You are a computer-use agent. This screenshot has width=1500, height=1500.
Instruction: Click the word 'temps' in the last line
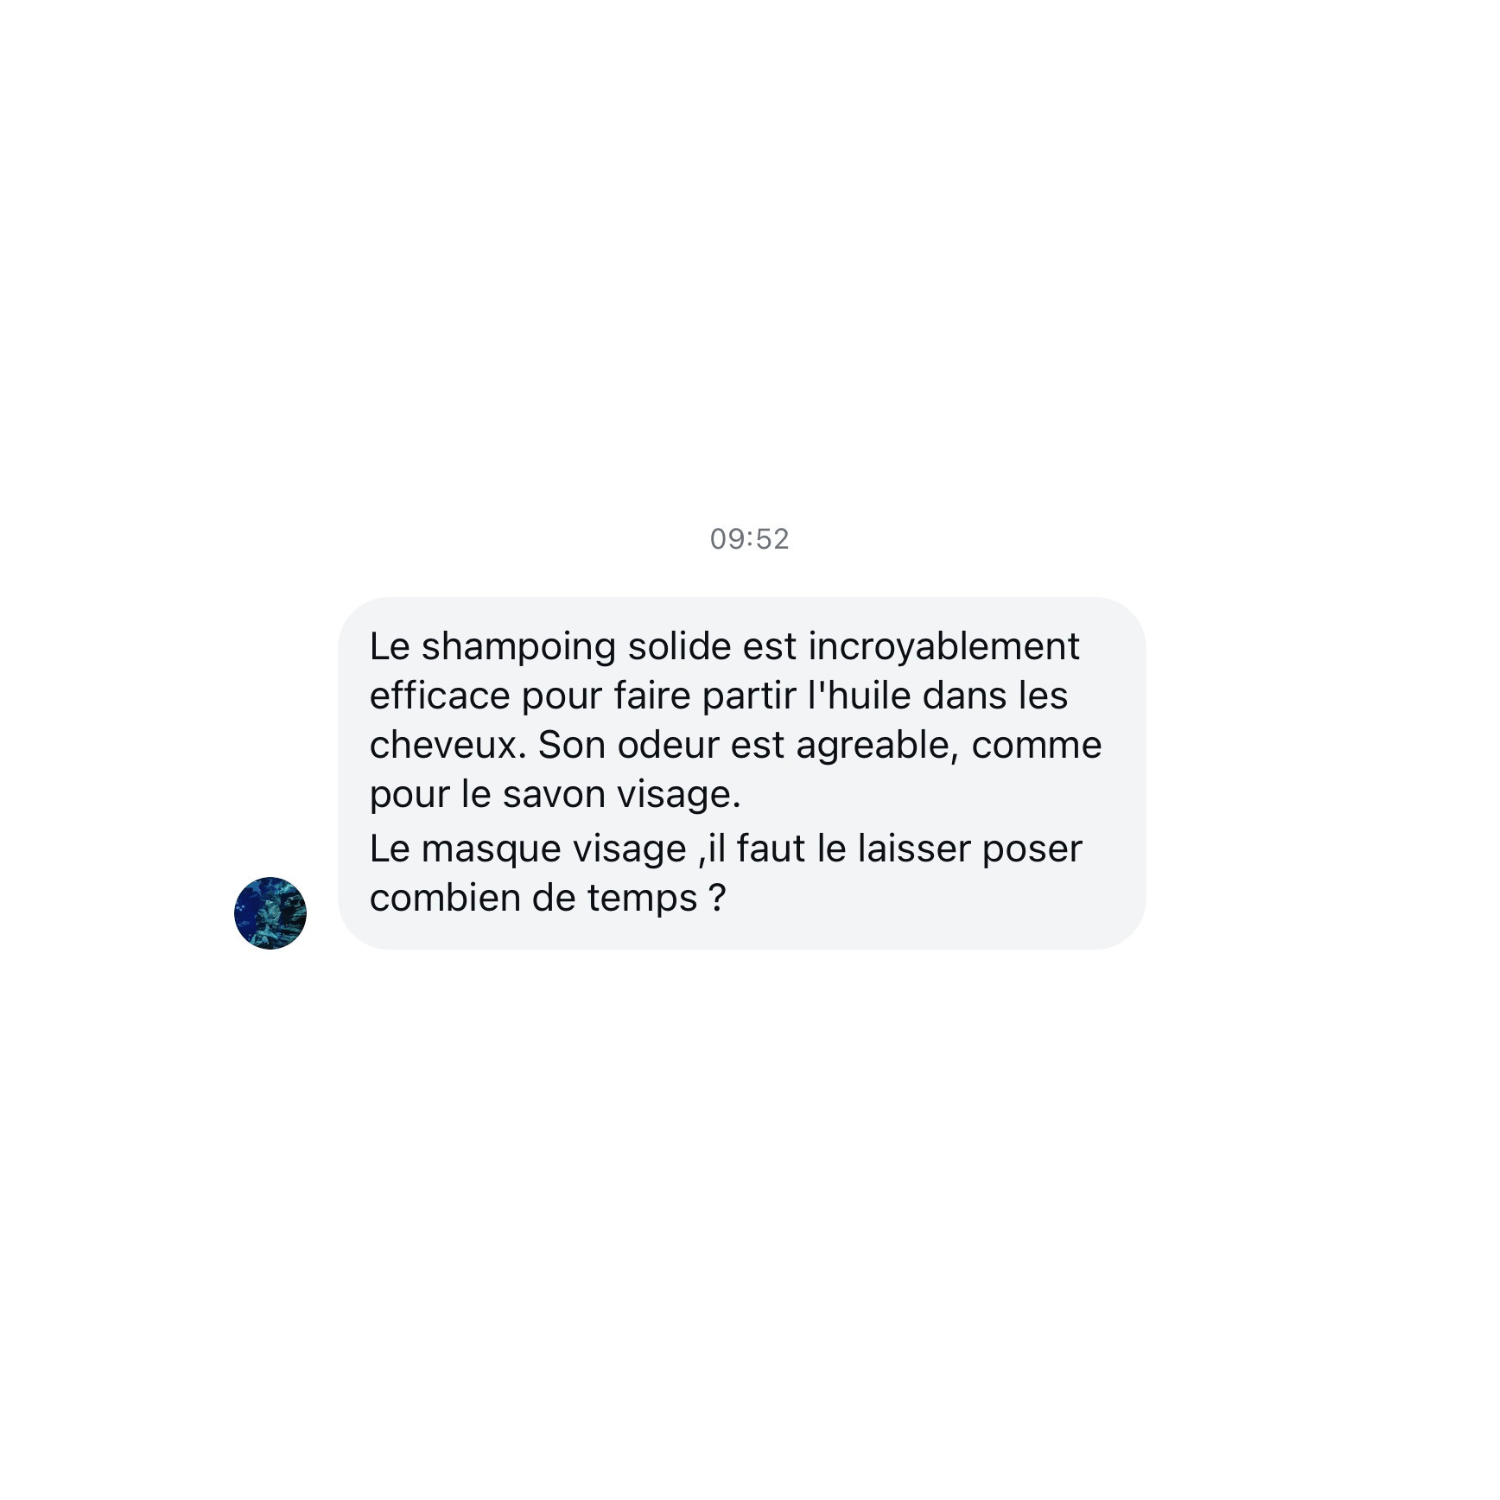click(x=642, y=900)
